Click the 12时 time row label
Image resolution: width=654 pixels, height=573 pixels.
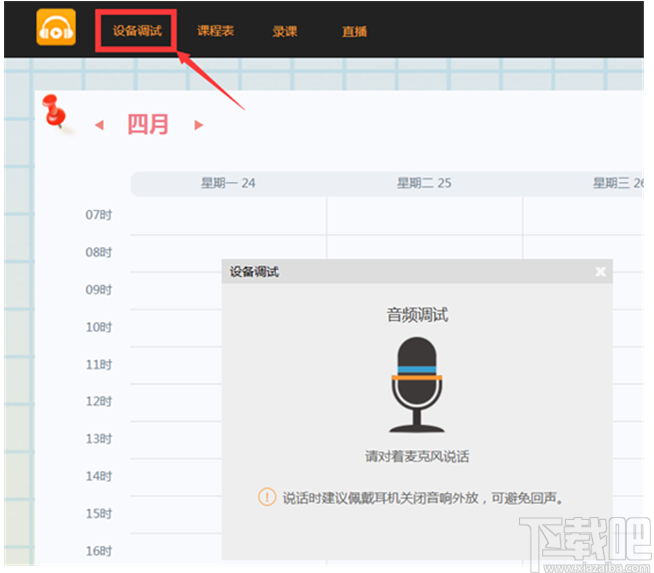(x=99, y=401)
